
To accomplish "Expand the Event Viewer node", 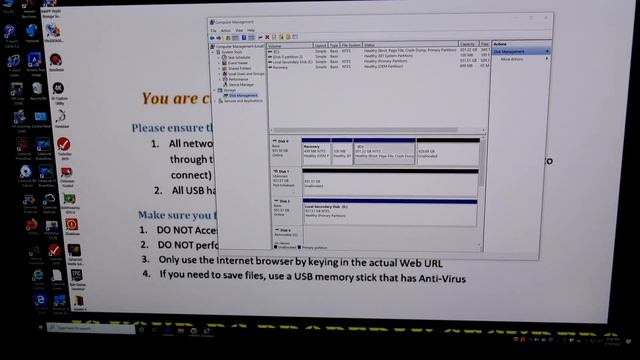I will (219, 63).
